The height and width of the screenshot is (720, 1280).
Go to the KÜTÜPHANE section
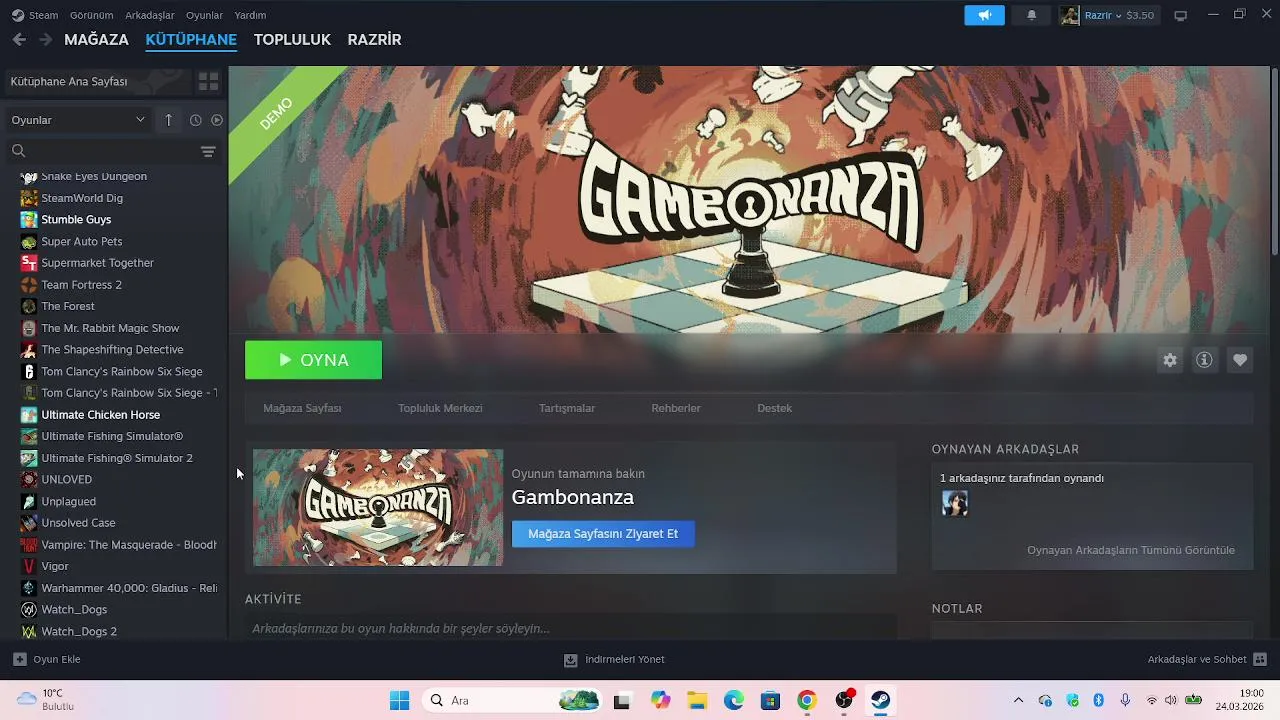coord(191,40)
